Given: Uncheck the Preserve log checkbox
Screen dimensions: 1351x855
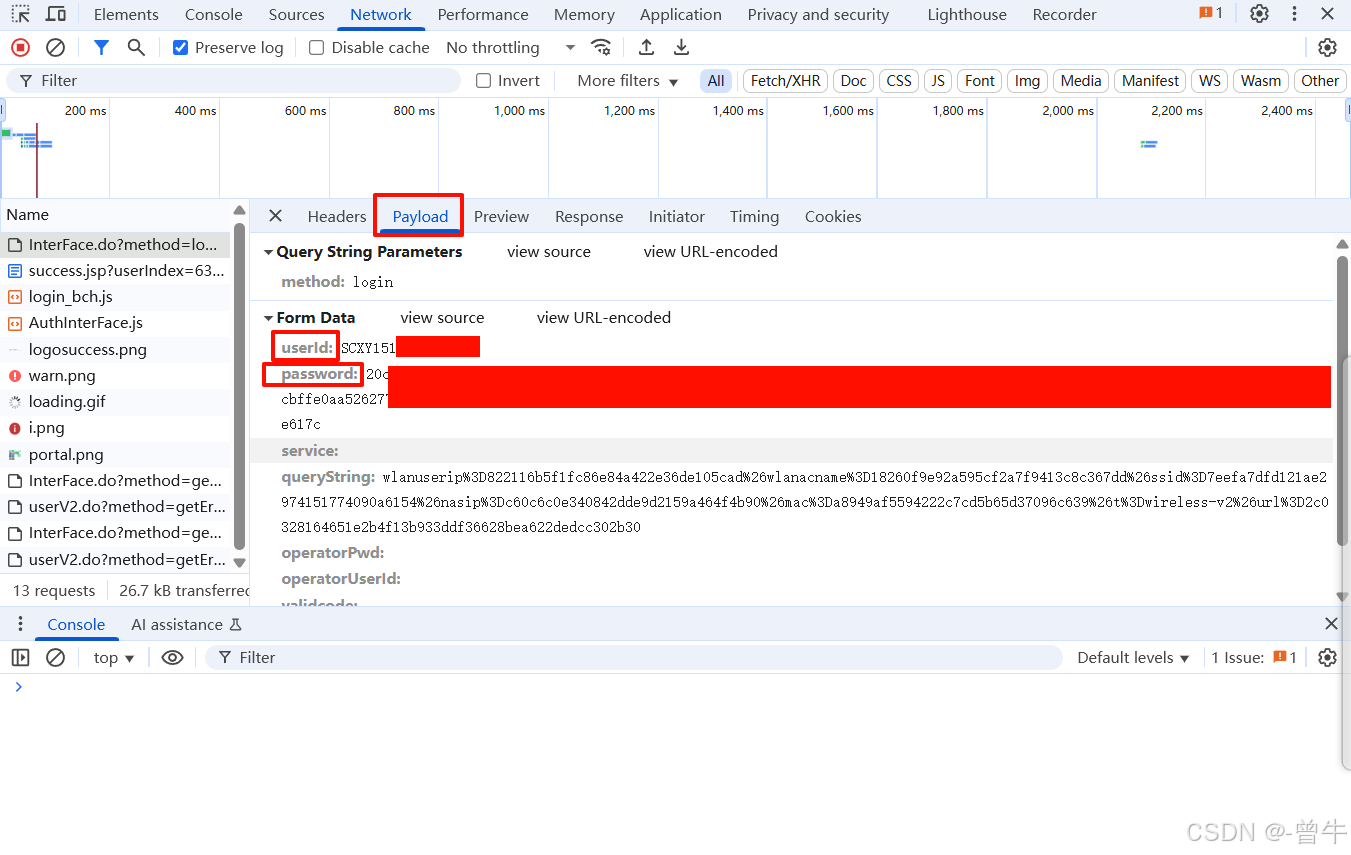Looking at the screenshot, I should click(x=180, y=47).
